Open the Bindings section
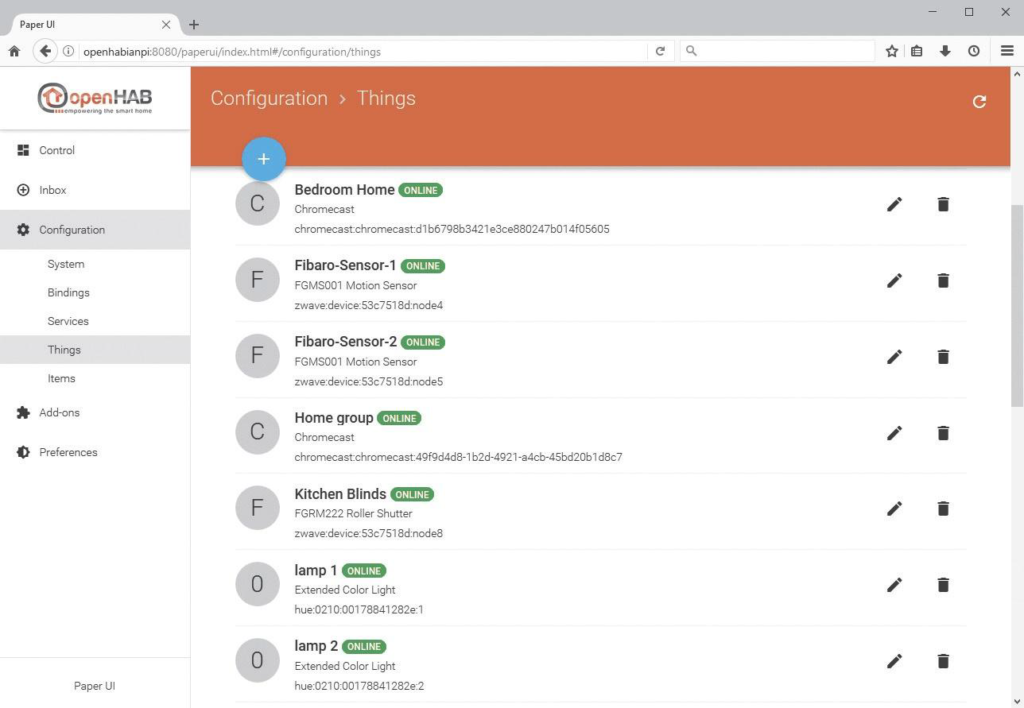 [x=68, y=292]
